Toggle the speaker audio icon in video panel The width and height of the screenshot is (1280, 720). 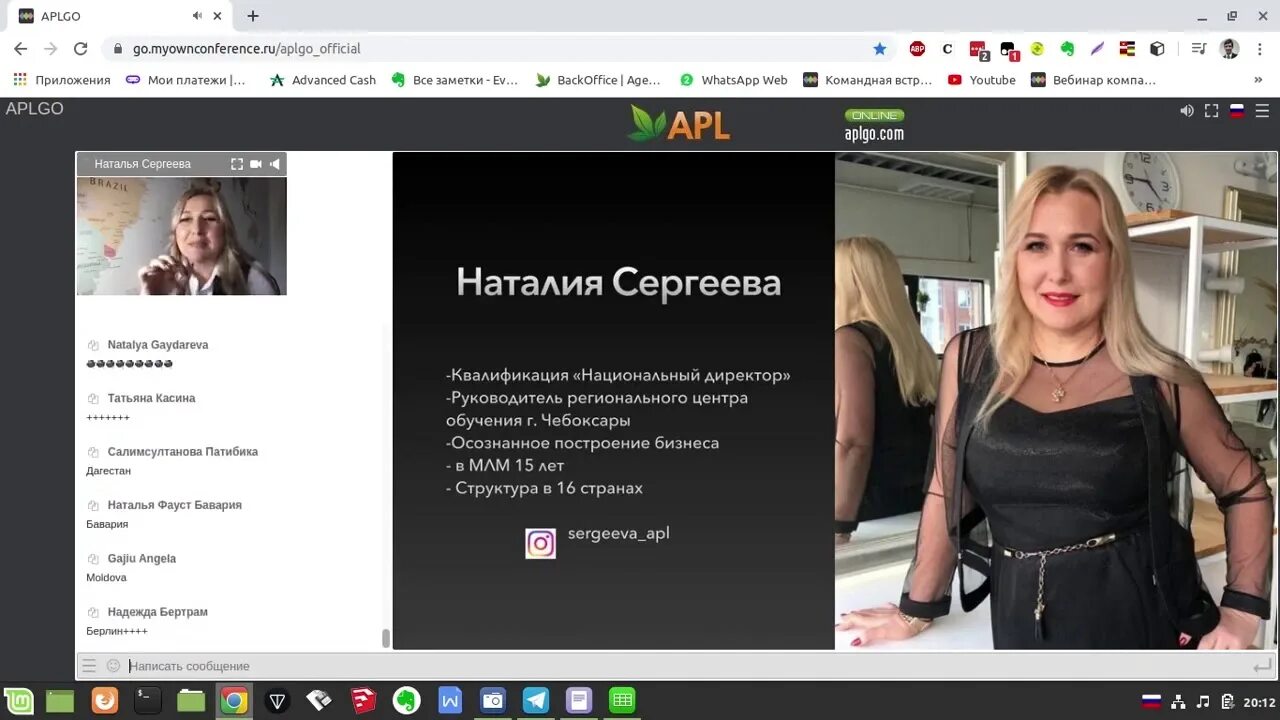tap(274, 164)
